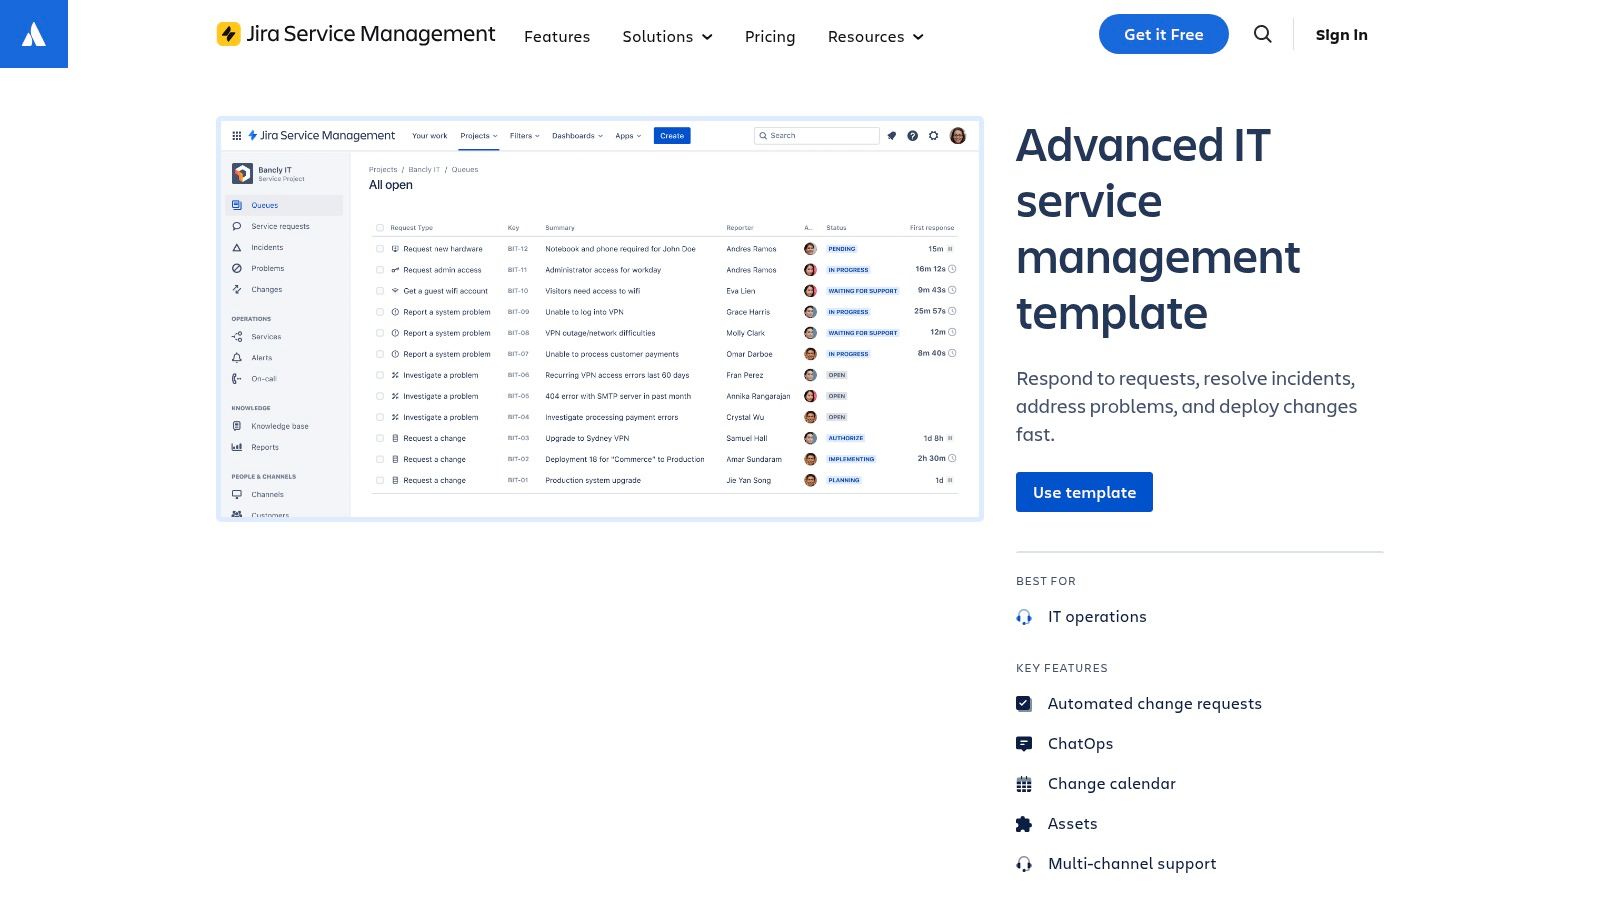1600x900 pixels.
Task: Select Incidents in the project sidebar
Action: click(266, 247)
